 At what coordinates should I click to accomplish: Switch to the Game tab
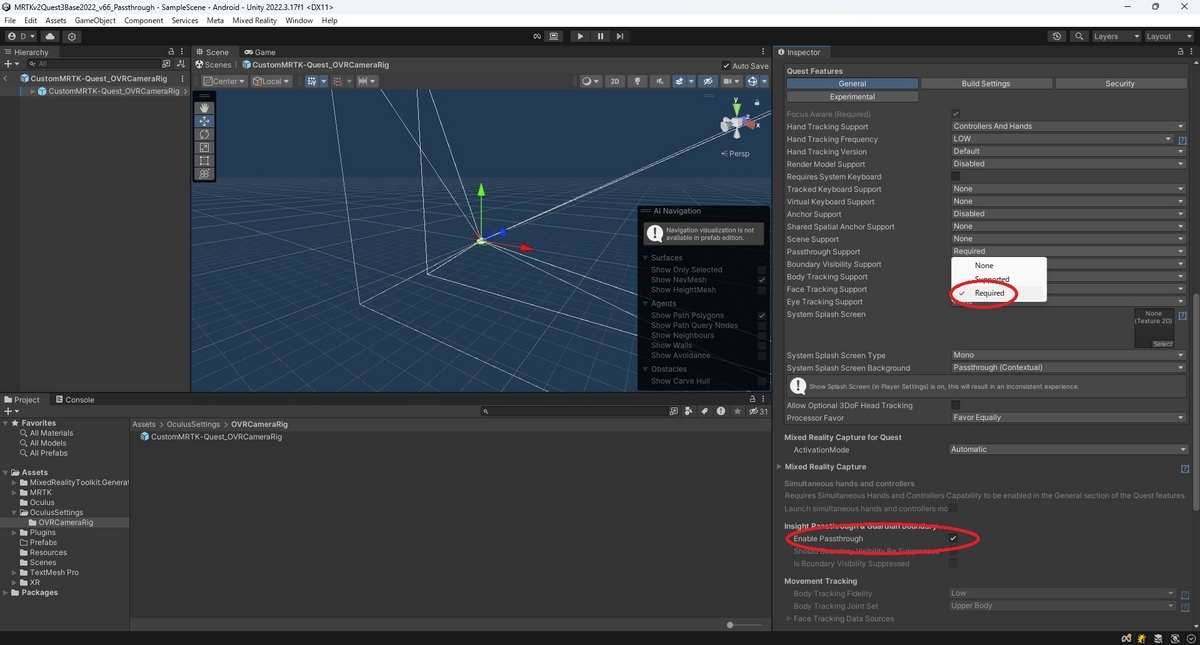[259, 52]
